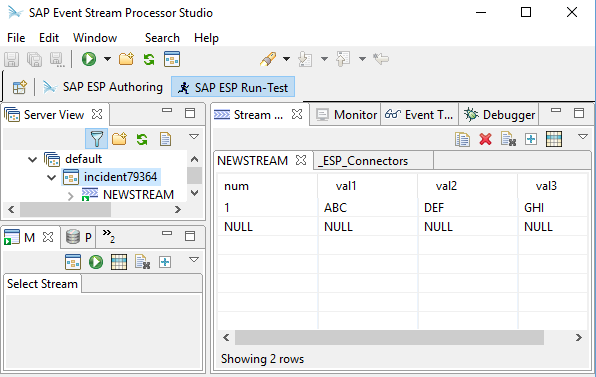This screenshot has height=377, width=596.
Task: Click the document-with-X icon in the Stream View toolbar
Action: tap(508, 139)
